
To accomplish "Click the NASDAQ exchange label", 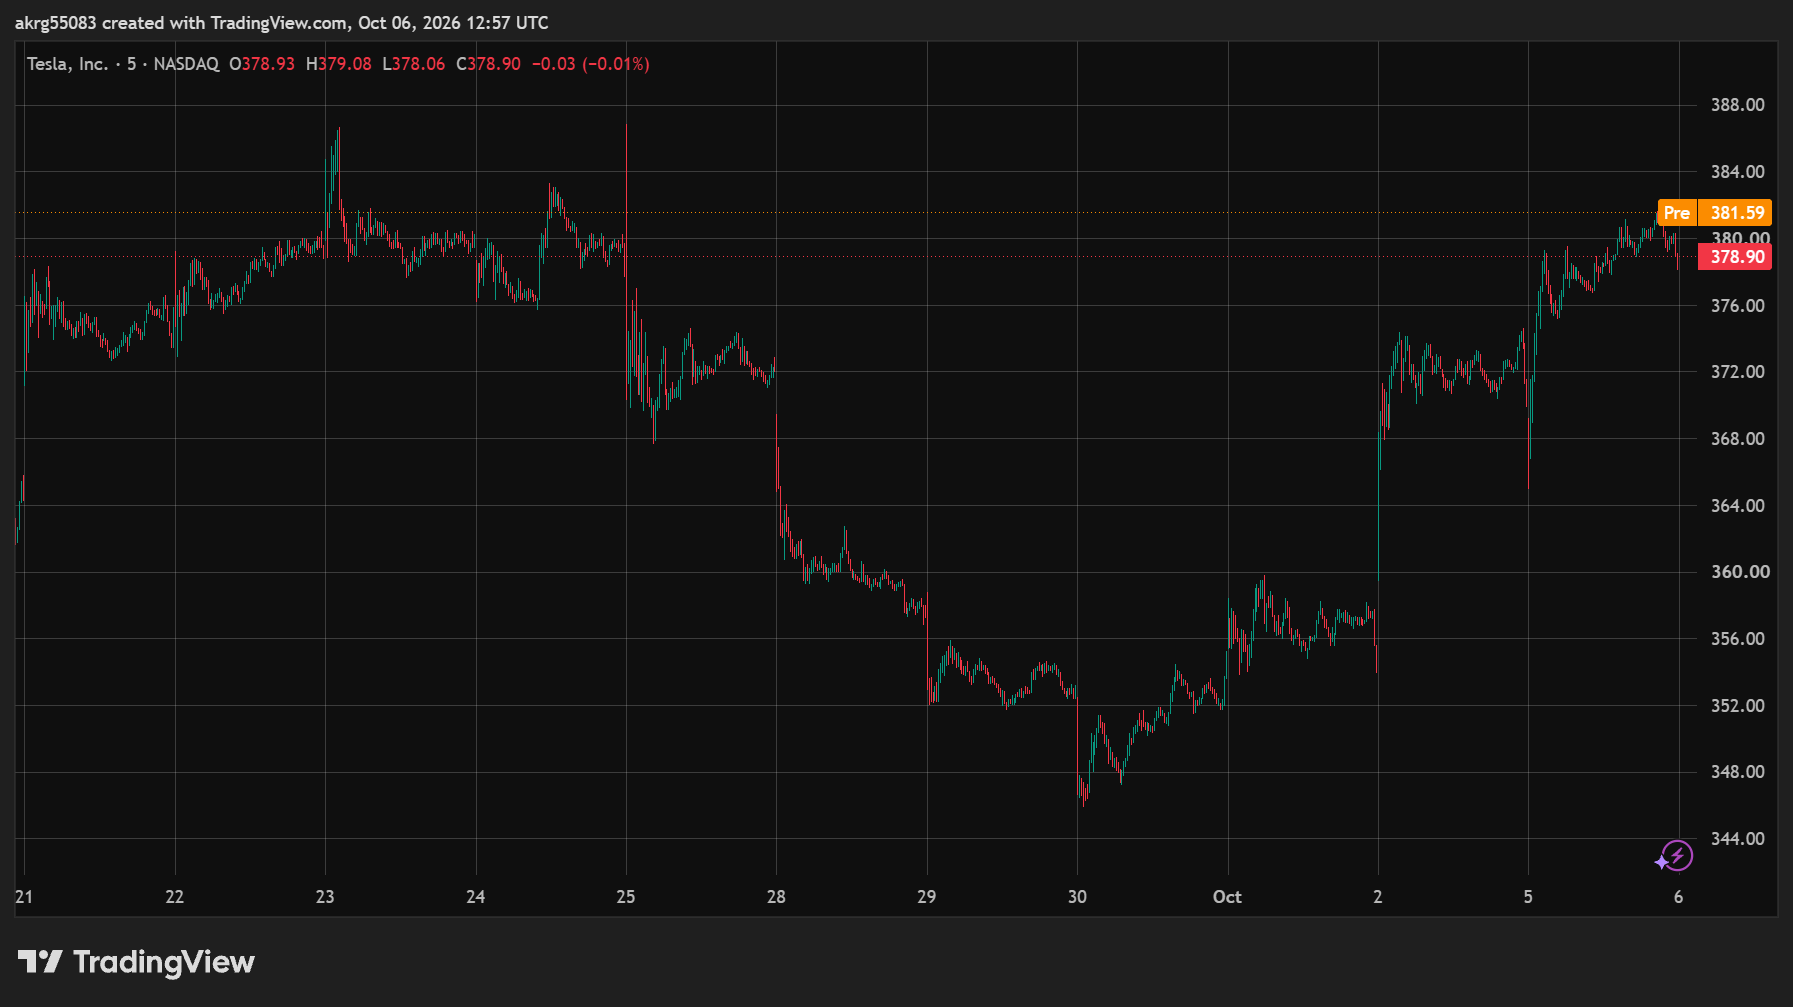I will [x=186, y=64].
